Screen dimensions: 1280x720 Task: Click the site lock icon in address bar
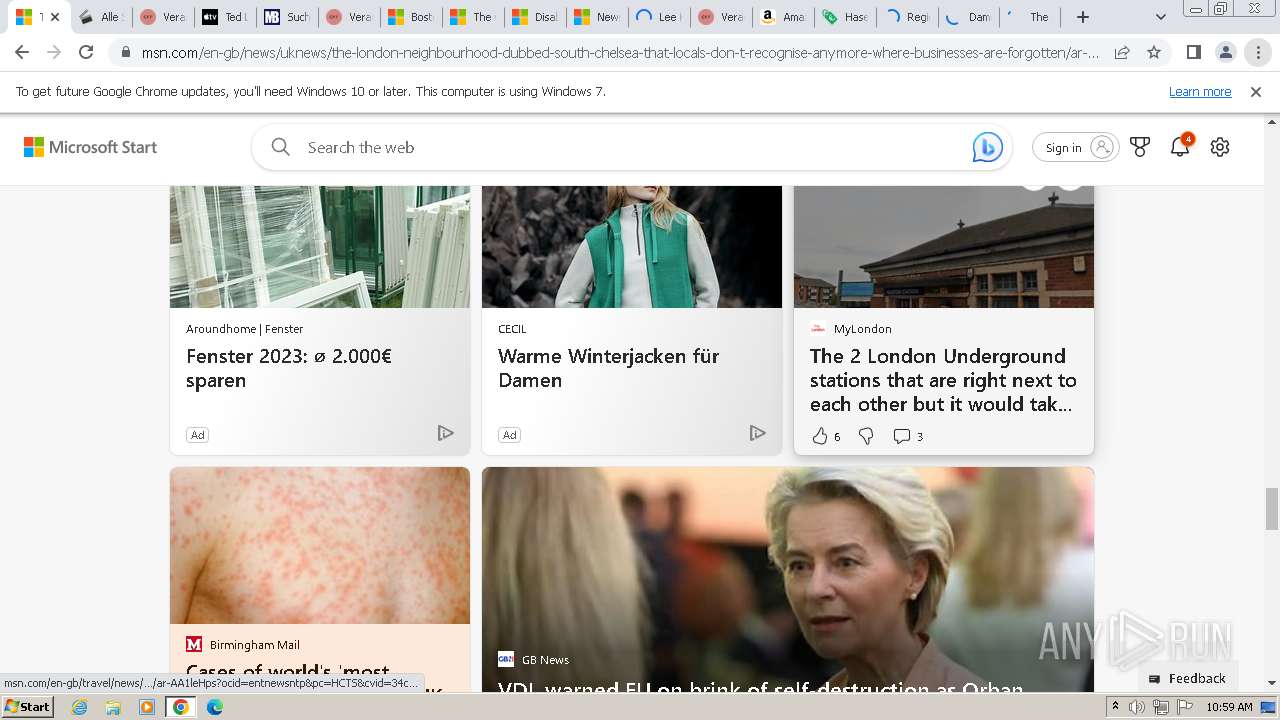pos(125,52)
